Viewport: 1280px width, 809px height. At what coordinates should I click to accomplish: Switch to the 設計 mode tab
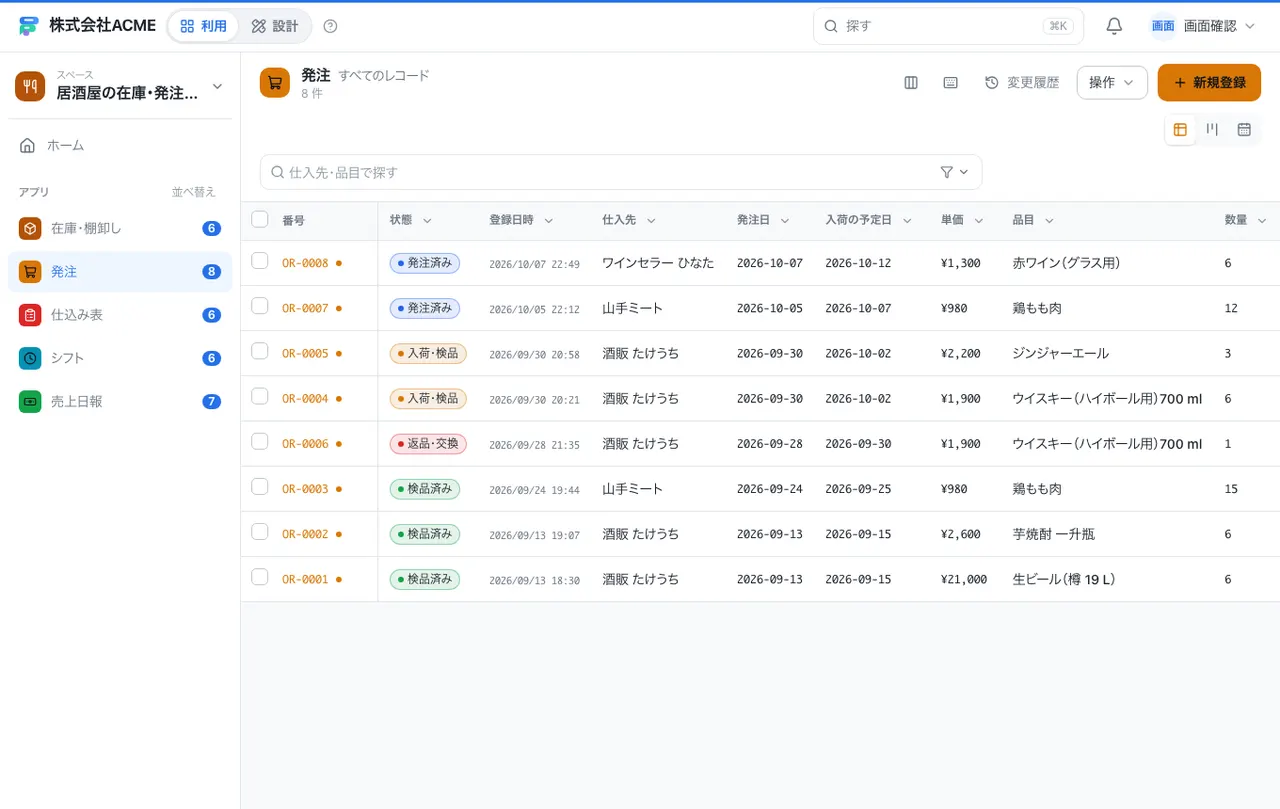tap(275, 26)
